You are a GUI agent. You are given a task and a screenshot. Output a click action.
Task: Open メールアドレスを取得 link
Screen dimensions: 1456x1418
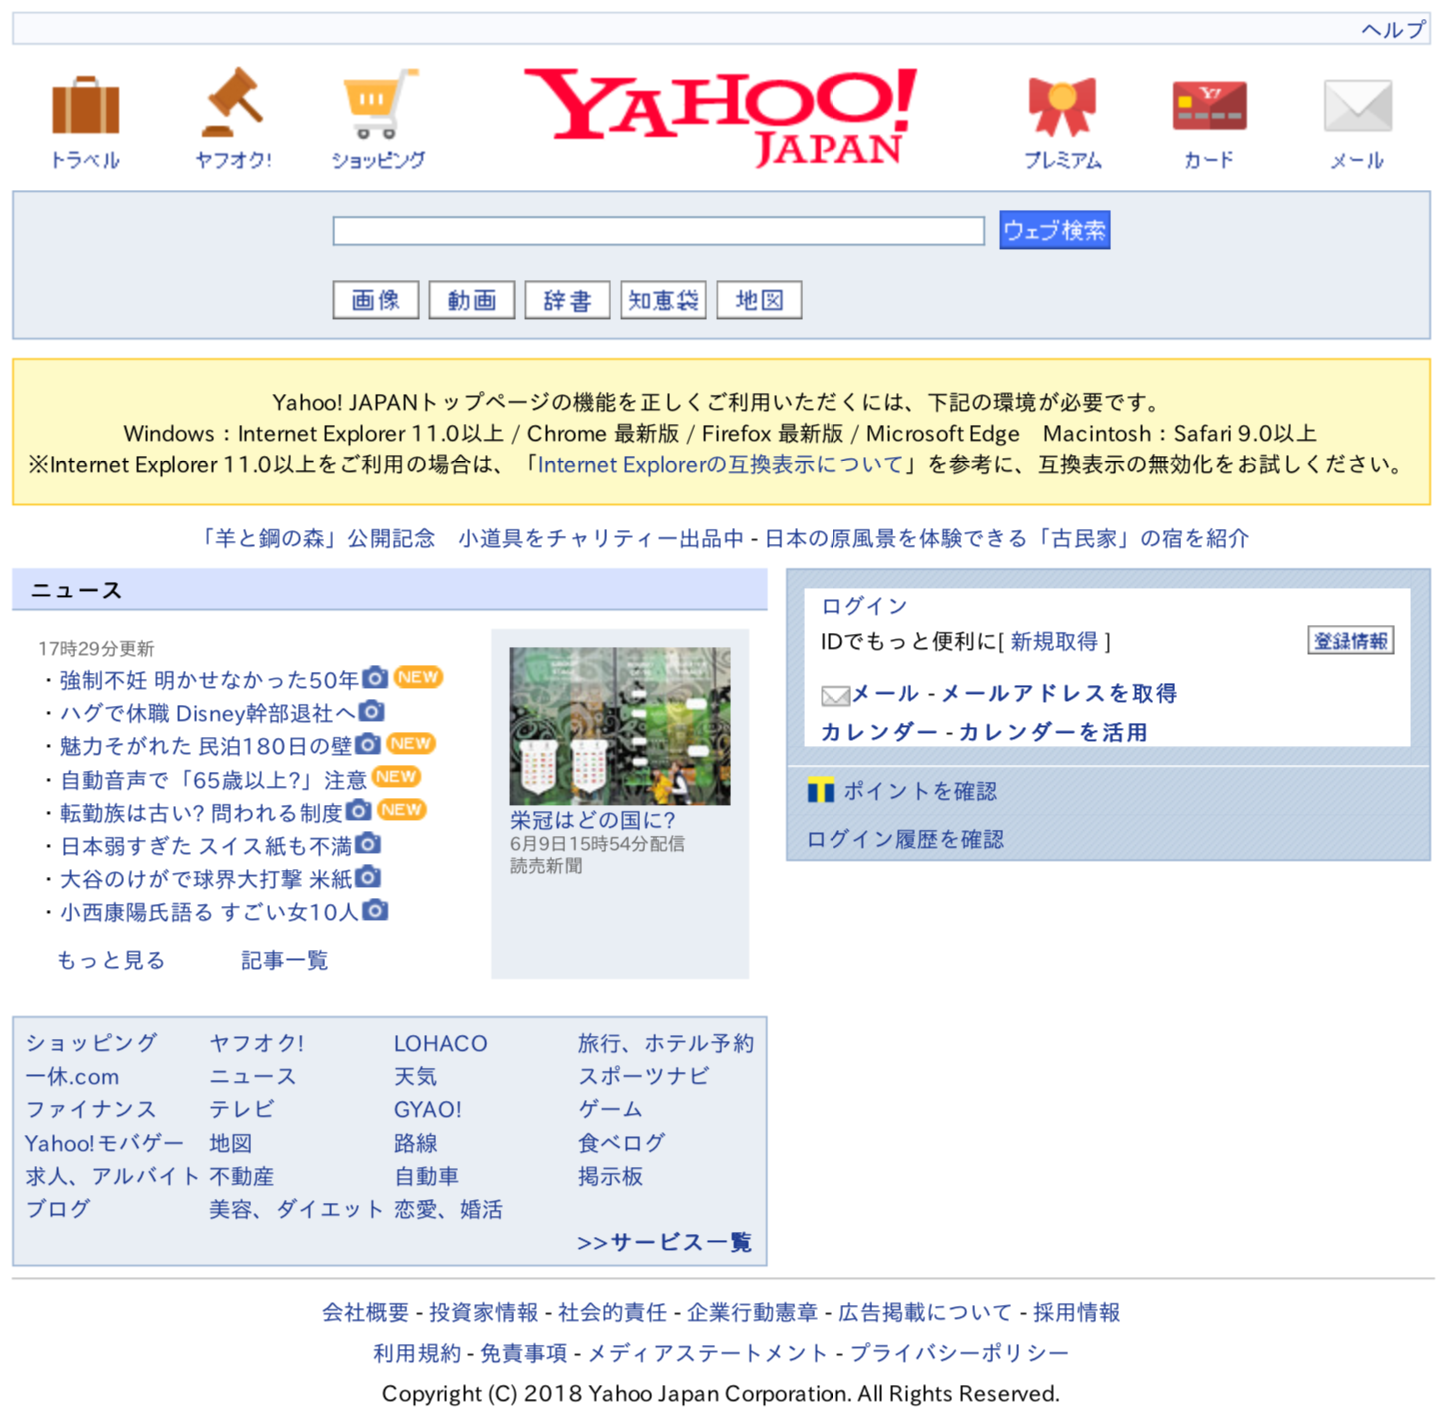(x=1059, y=693)
